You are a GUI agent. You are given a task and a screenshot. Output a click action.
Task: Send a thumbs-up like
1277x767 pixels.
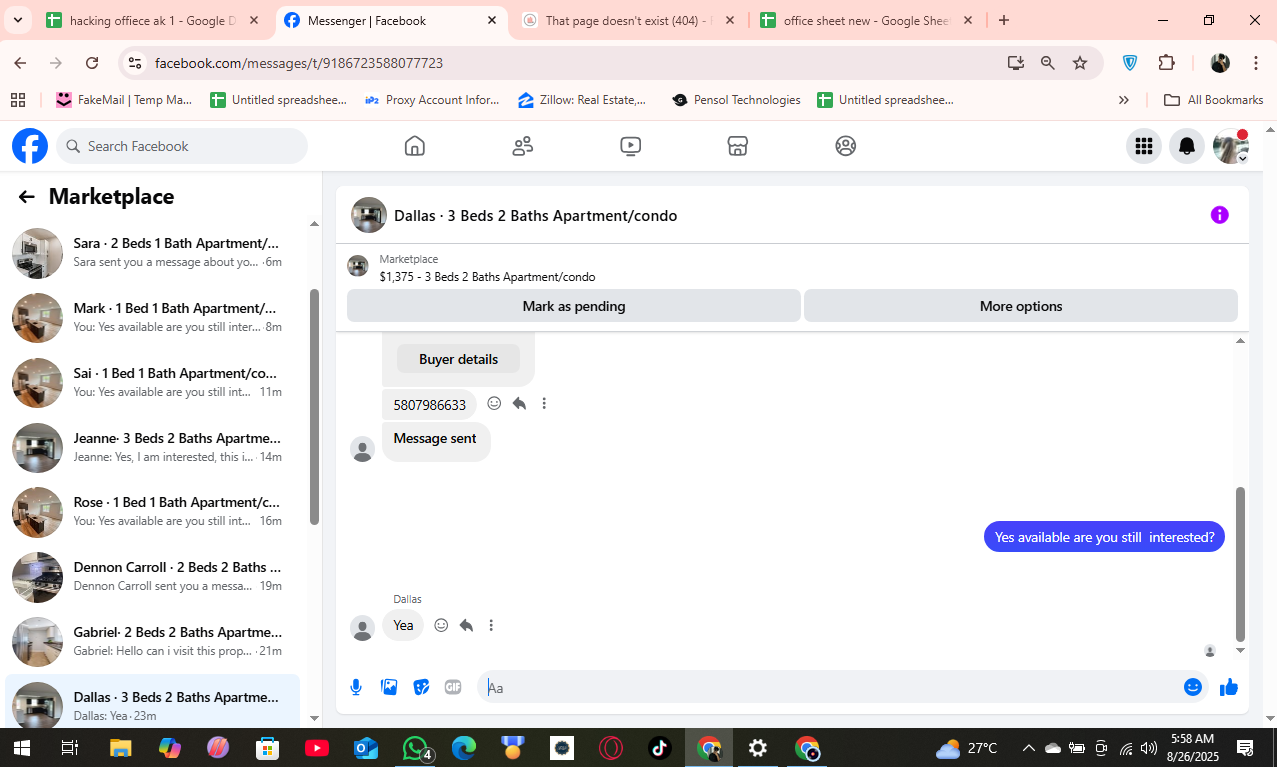pos(1229,687)
